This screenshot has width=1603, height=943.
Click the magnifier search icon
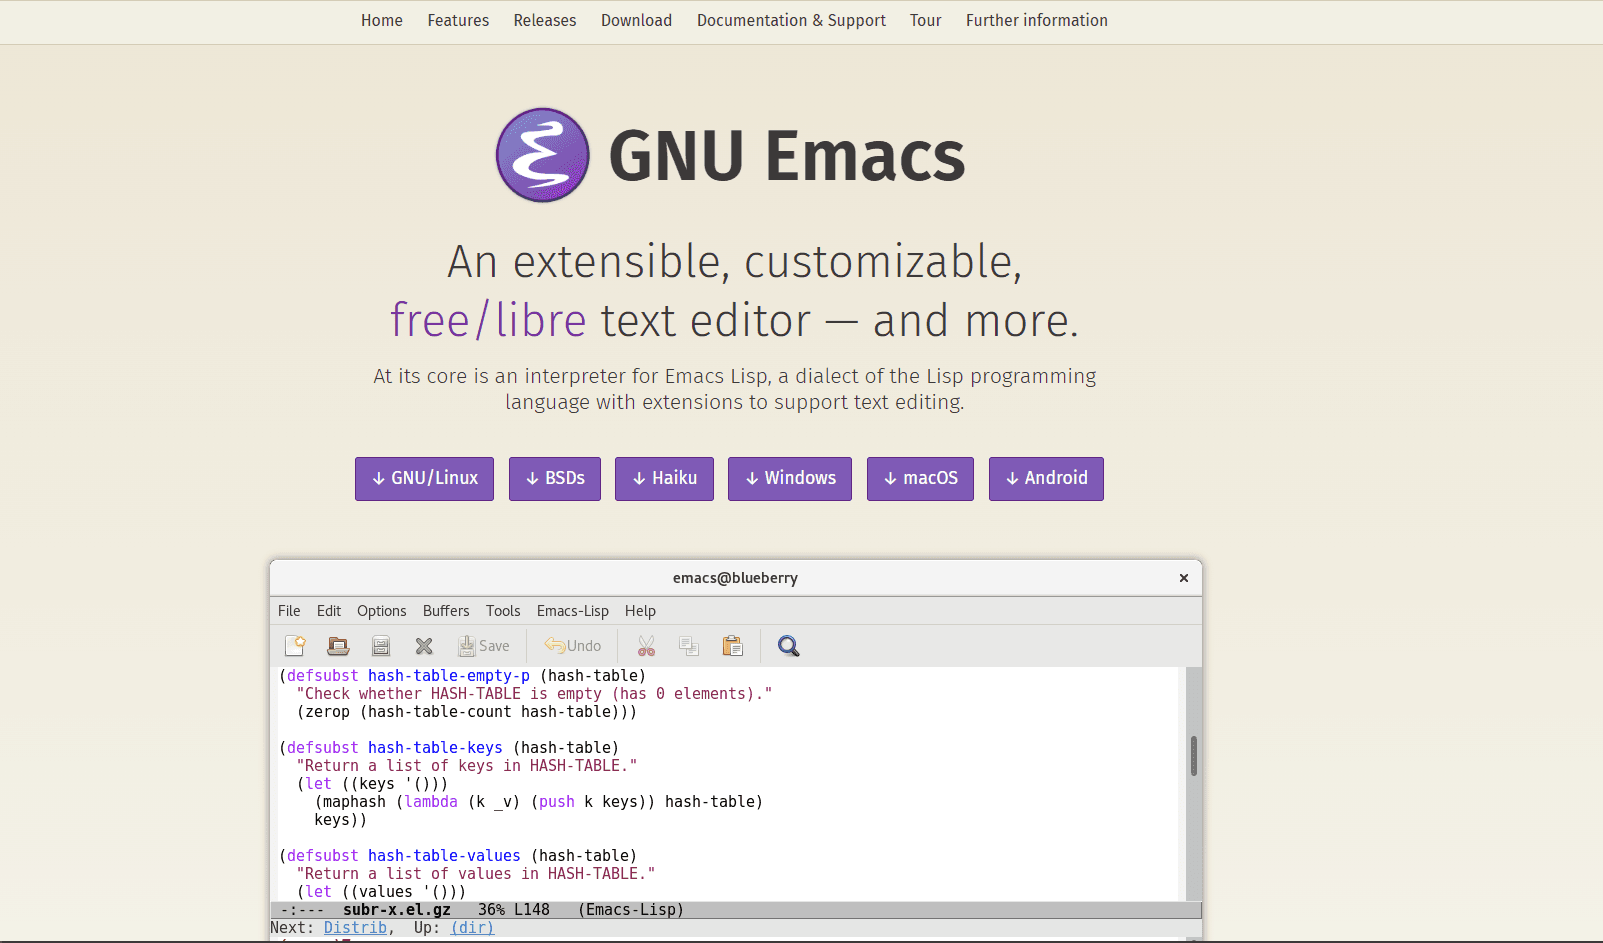pyautogui.click(x=788, y=646)
